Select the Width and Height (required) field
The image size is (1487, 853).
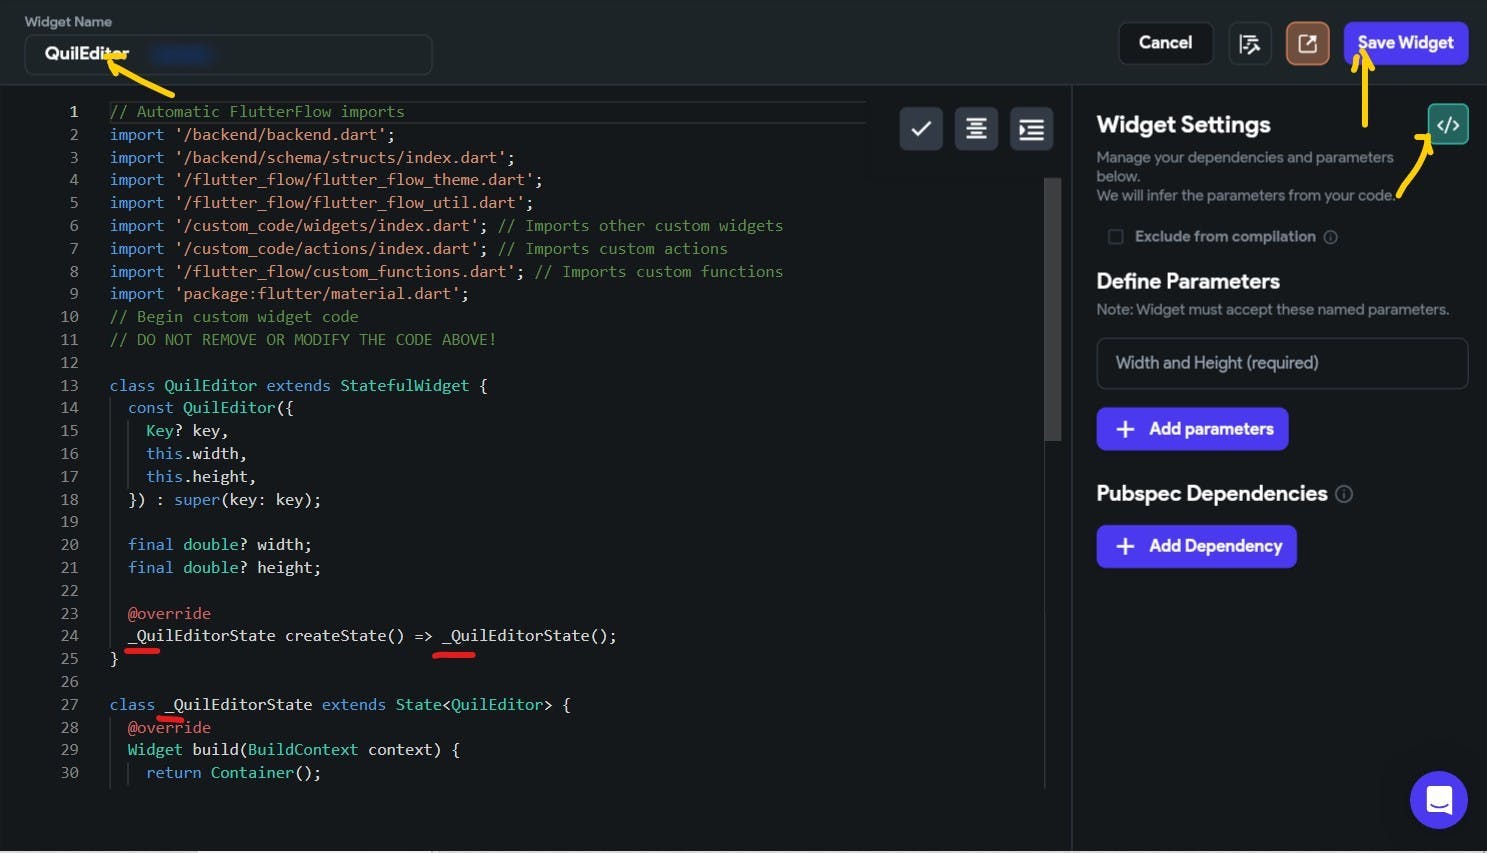[1281, 363]
